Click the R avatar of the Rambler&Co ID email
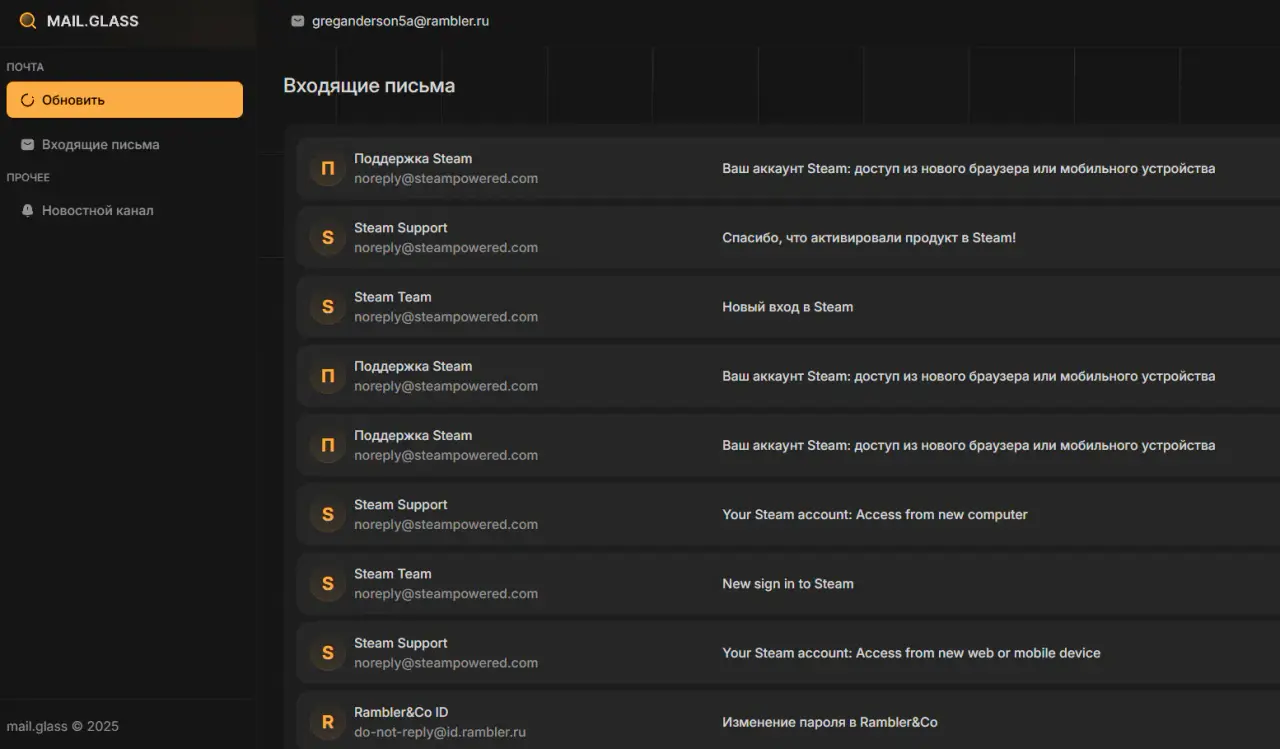This screenshot has height=749, width=1280. [327, 722]
